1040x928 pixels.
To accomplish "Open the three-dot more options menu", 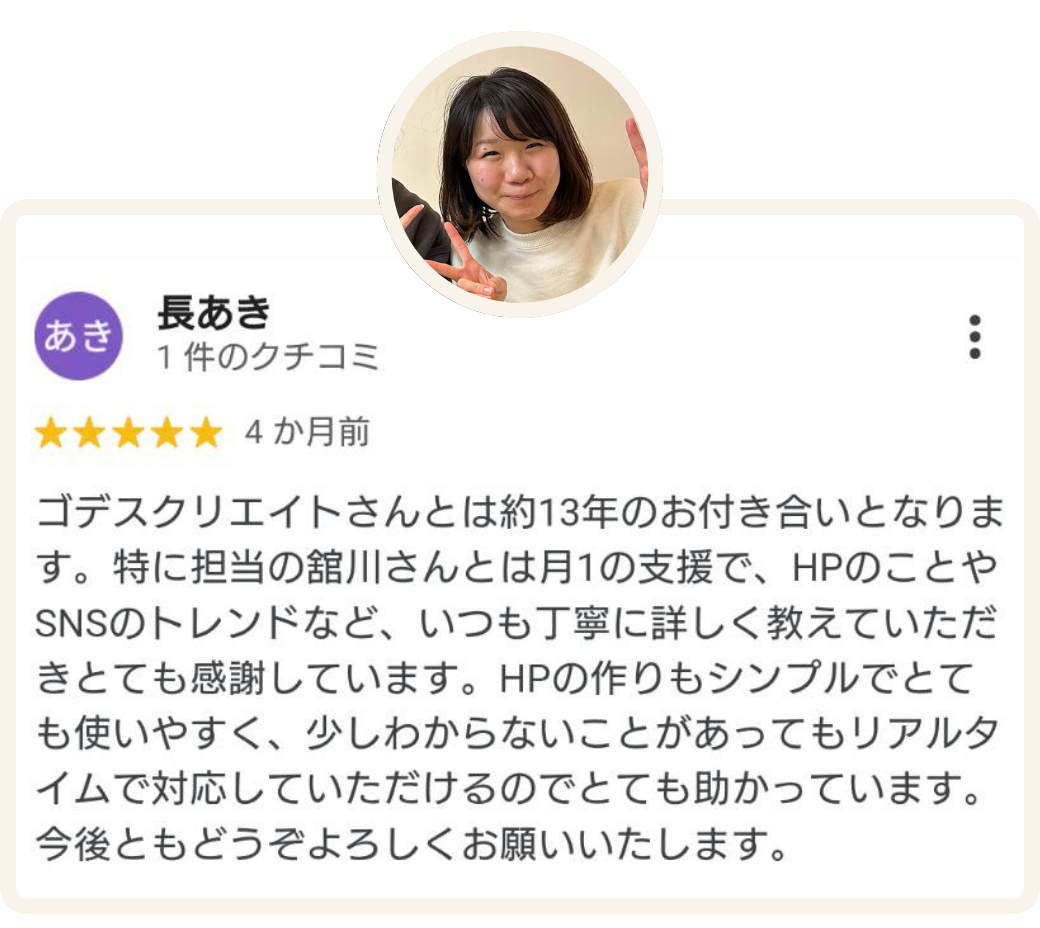I will coord(974,337).
